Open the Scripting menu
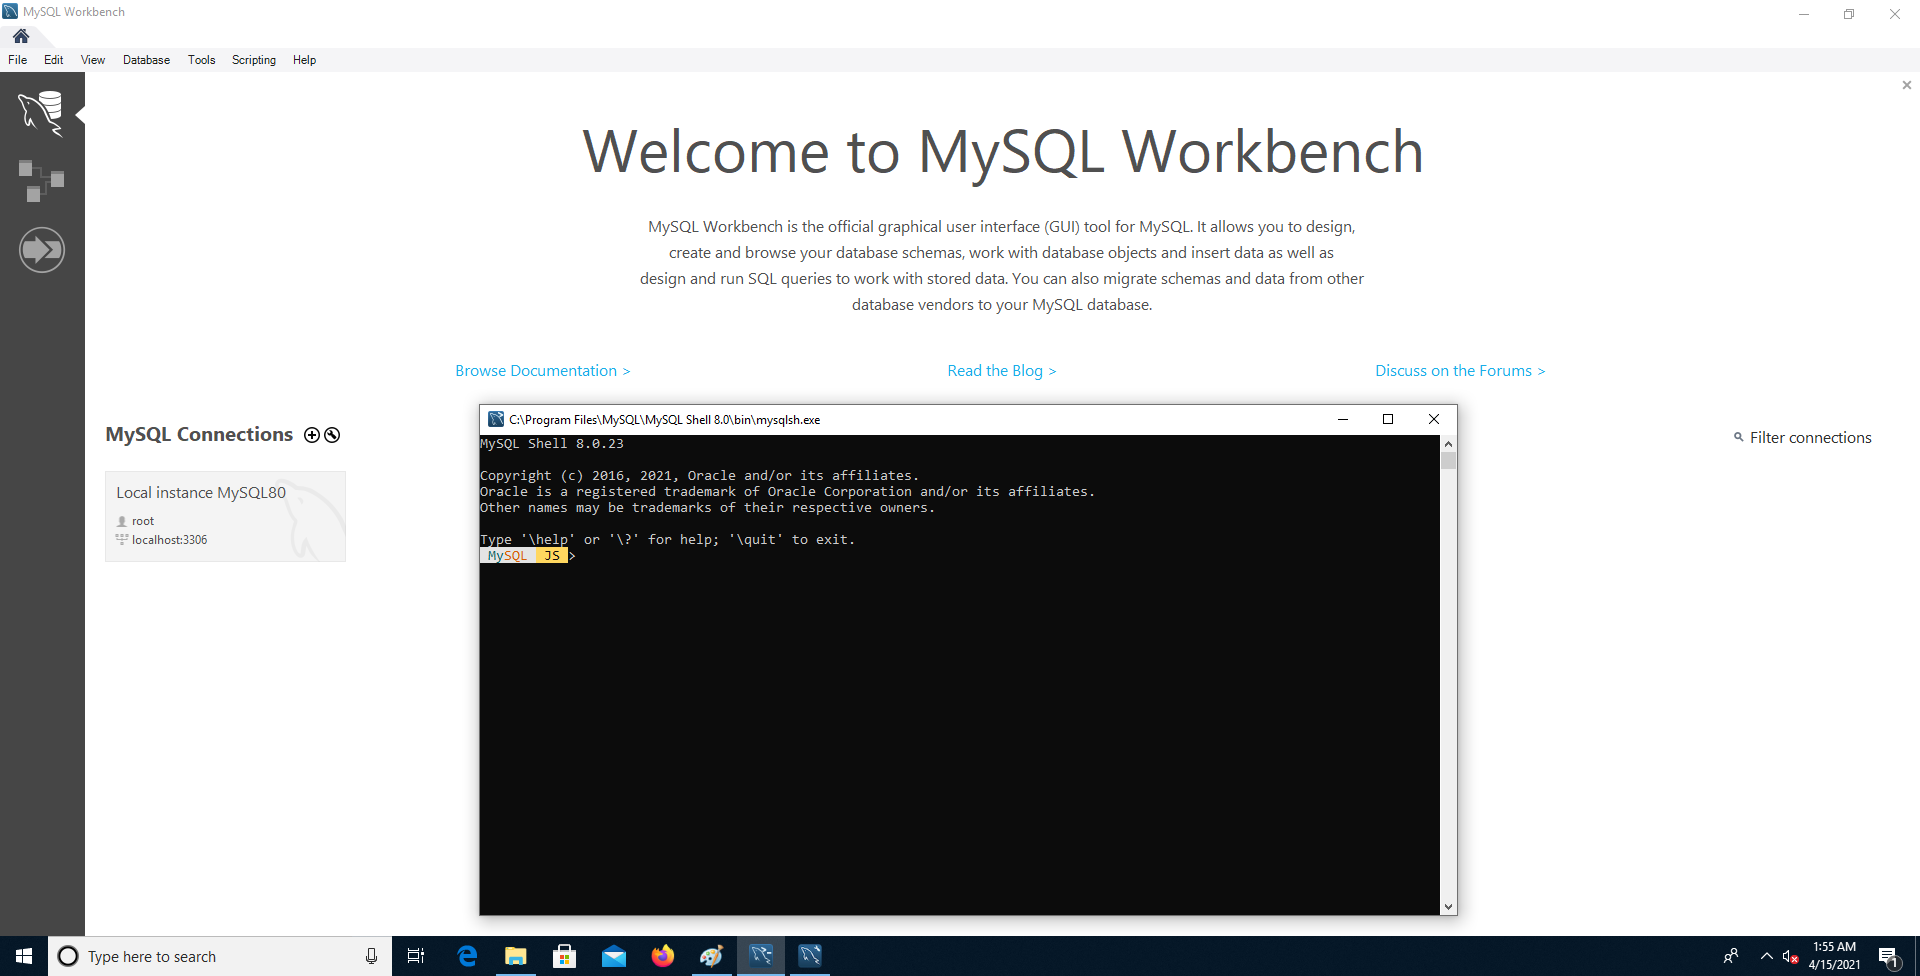This screenshot has height=976, width=1920. [254, 60]
